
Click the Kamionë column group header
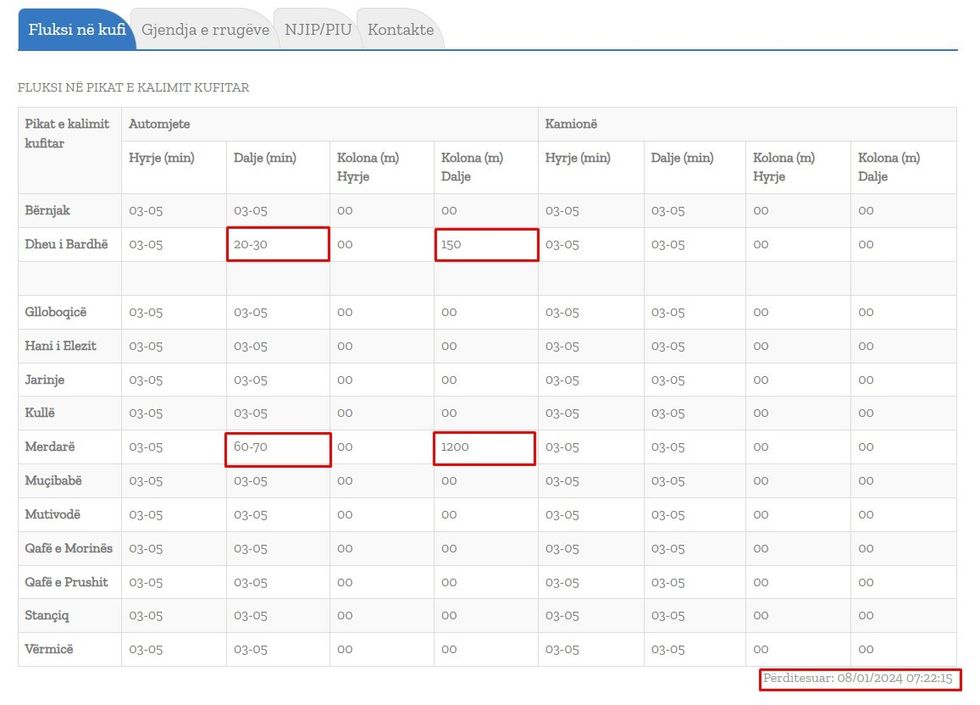573,124
